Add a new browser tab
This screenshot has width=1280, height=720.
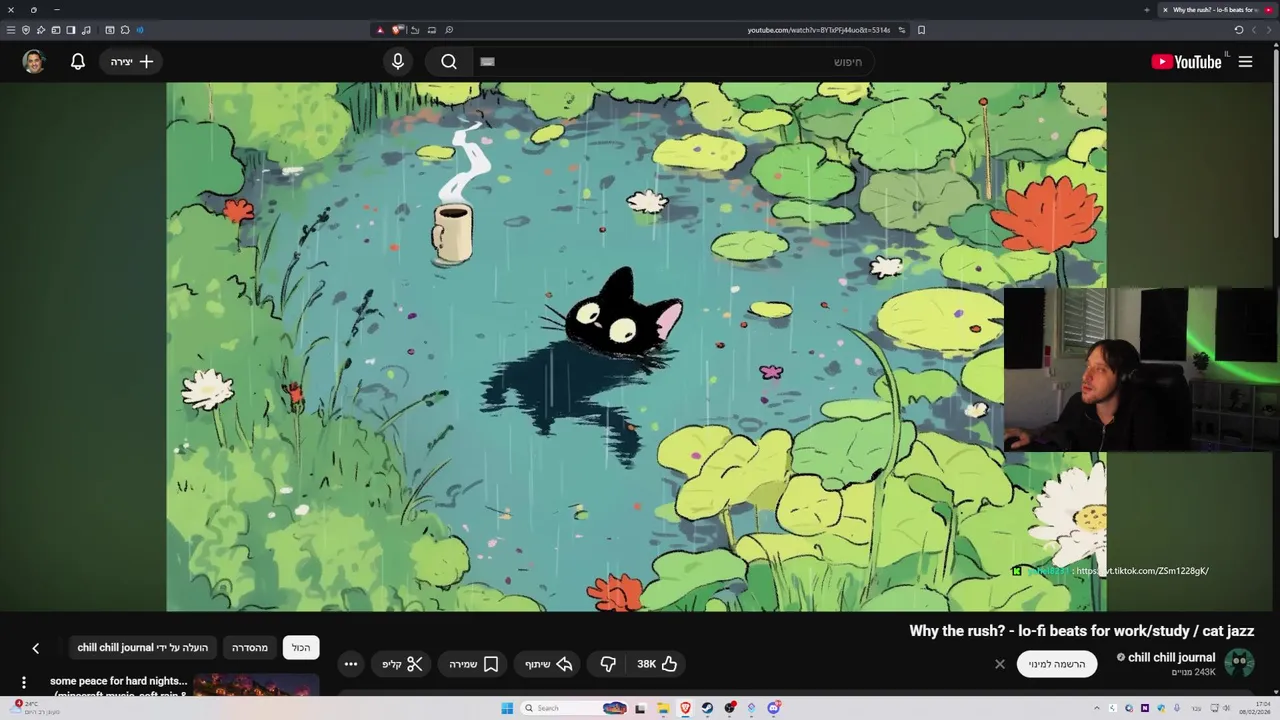[x=1146, y=10]
